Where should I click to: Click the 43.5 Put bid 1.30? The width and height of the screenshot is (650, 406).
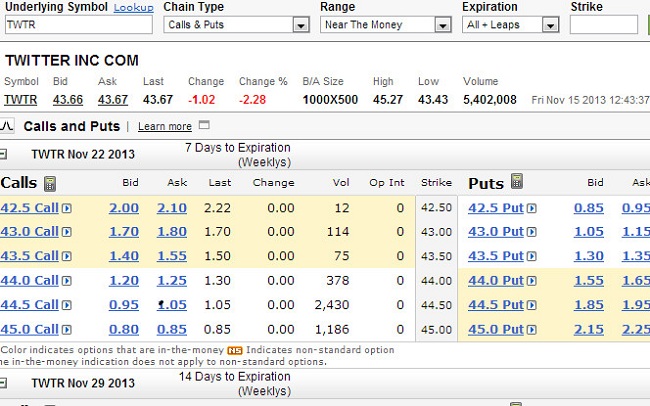[589, 256]
